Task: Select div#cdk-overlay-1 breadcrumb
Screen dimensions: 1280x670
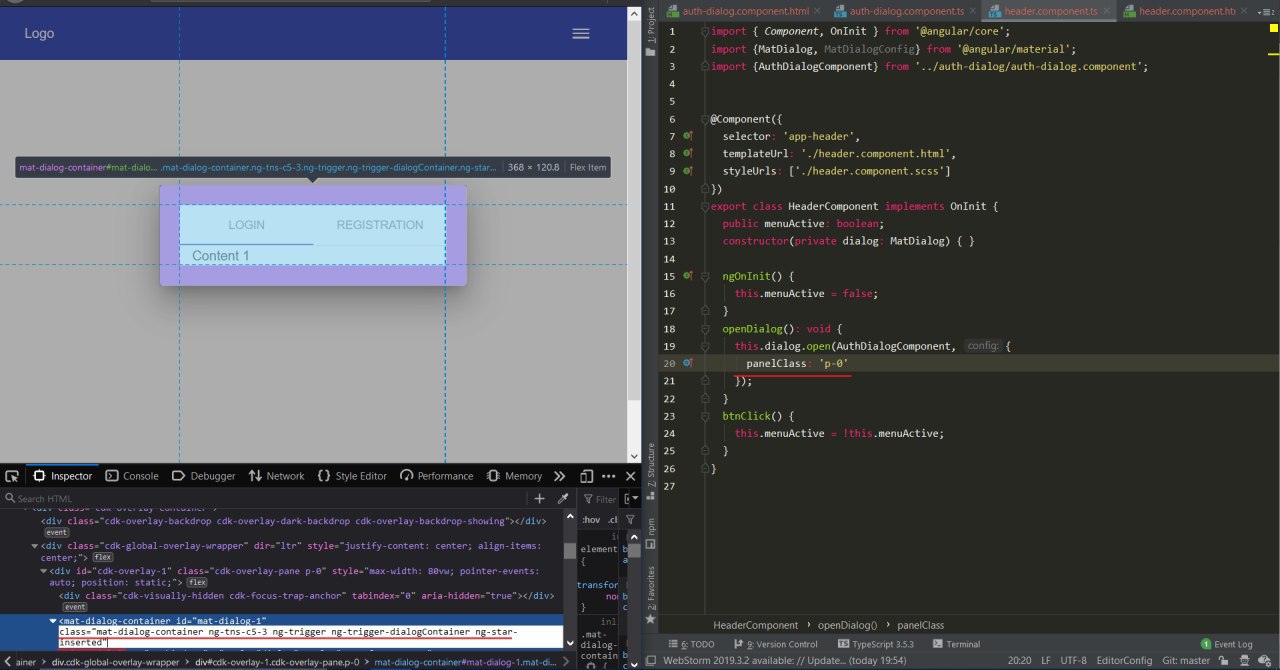Action: coord(277,662)
